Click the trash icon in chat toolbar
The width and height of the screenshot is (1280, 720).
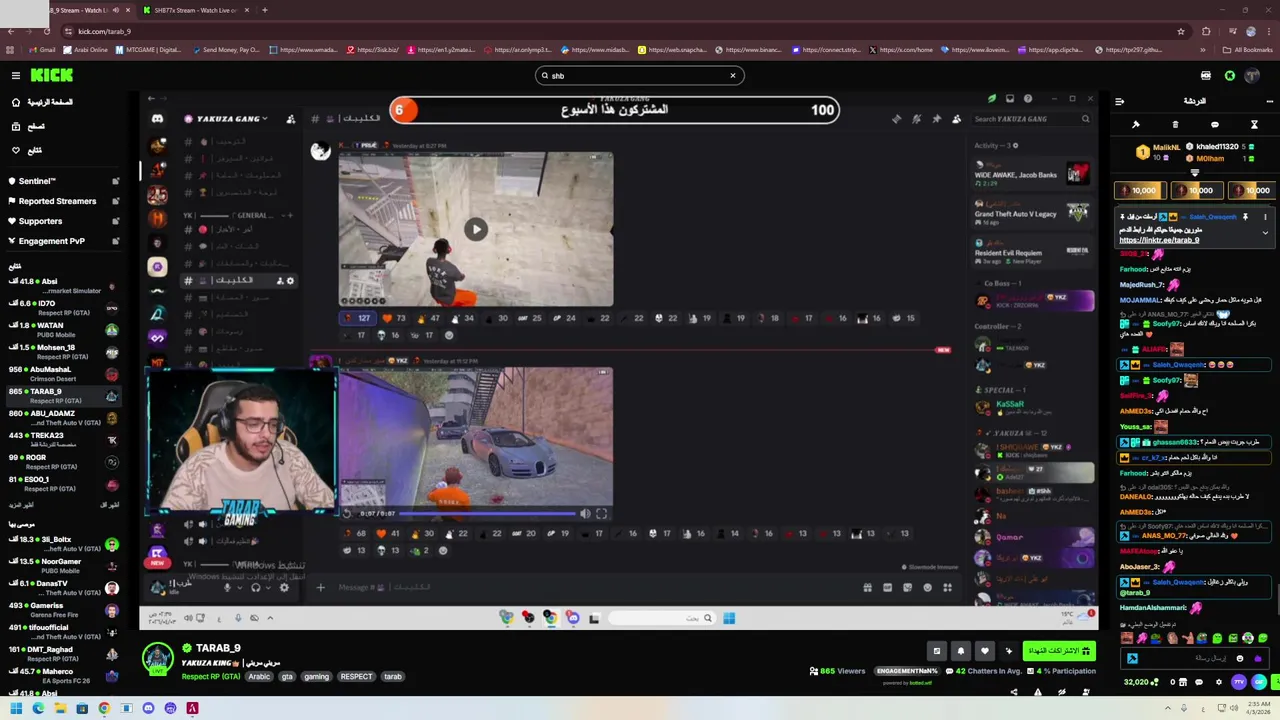pos(1175,125)
